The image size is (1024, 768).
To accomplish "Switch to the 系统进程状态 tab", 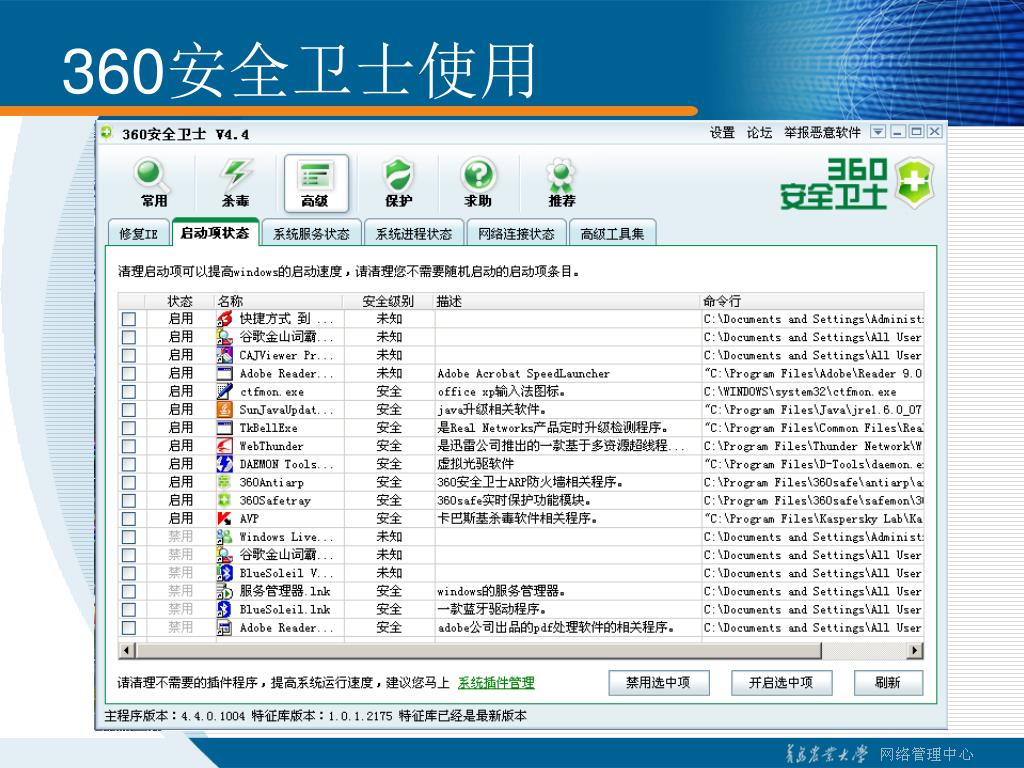I will click(413, 233).
